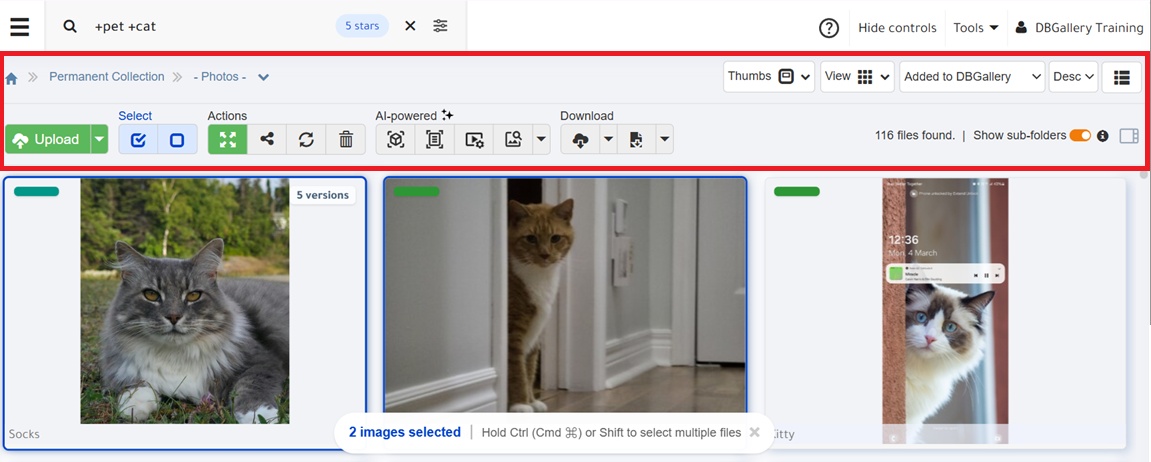Open the search filter settings icon
Viewport: 1151px width, 462px height.
pos(440,26)
